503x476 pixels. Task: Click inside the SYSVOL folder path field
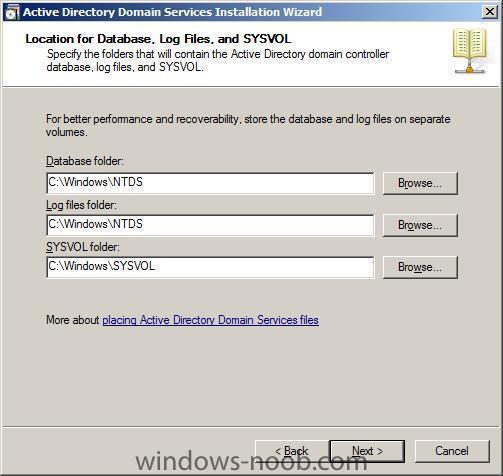(x=210, y=267)
